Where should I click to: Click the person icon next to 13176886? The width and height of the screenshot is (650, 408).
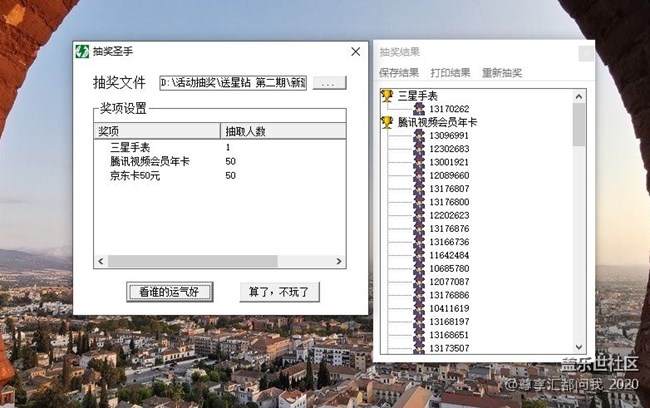pos(419,295)
